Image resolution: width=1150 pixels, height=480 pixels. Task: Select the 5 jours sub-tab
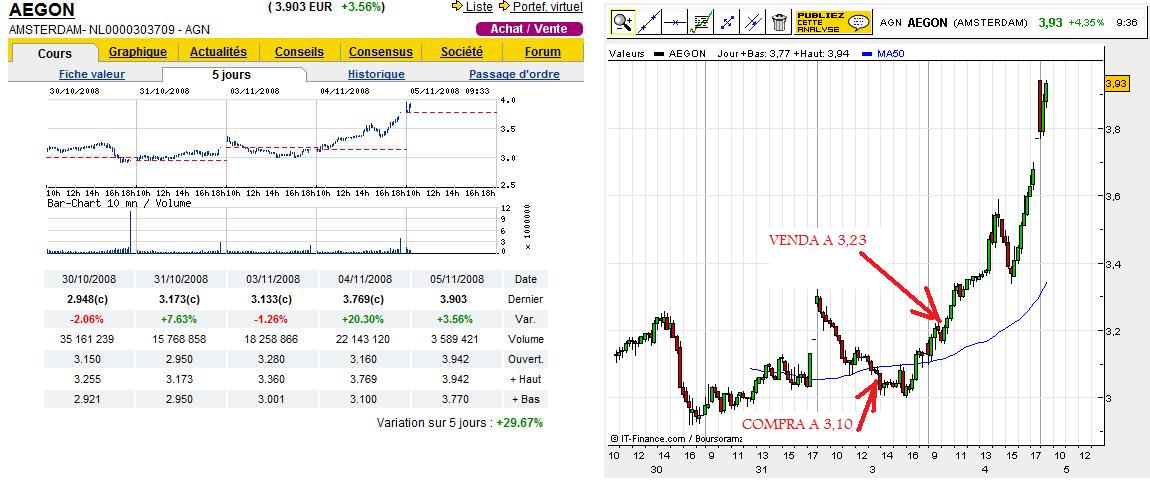coord(232,75)
